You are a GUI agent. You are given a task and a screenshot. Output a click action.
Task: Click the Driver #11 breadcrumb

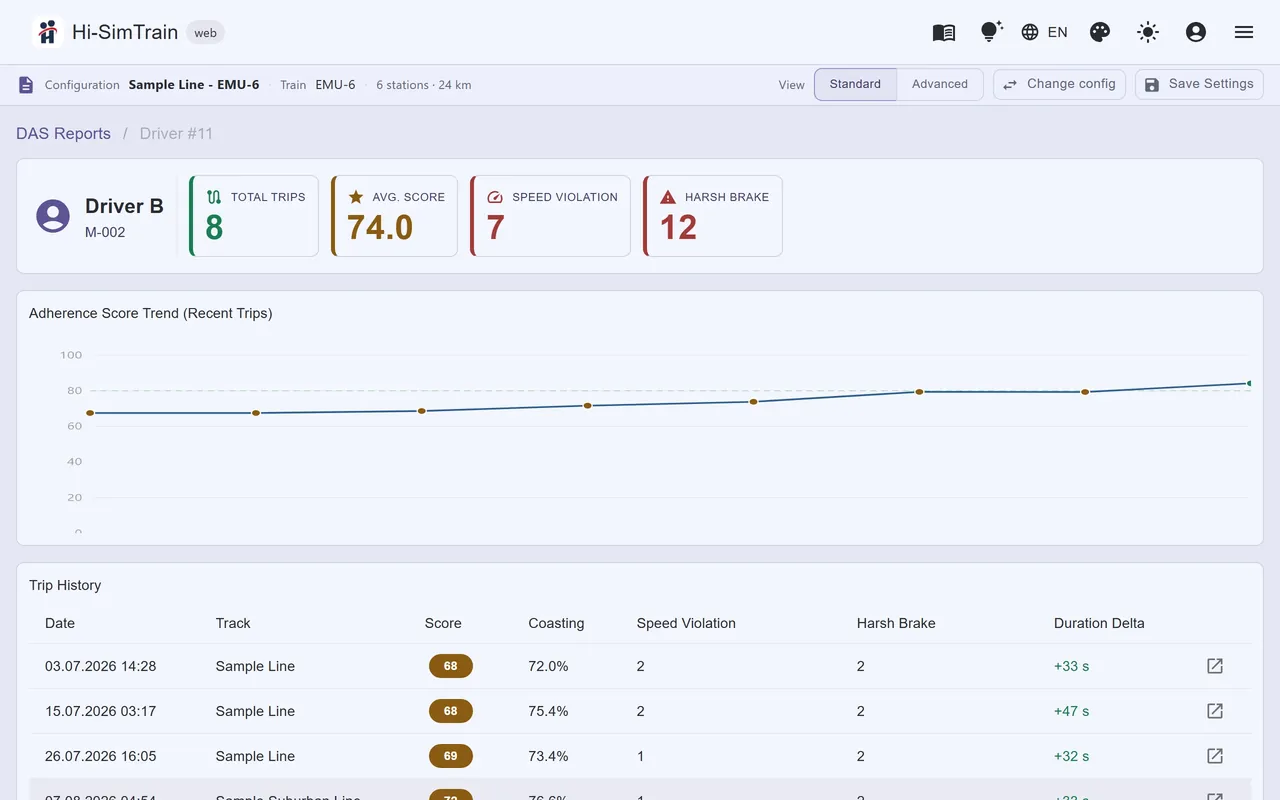(176, 133)
